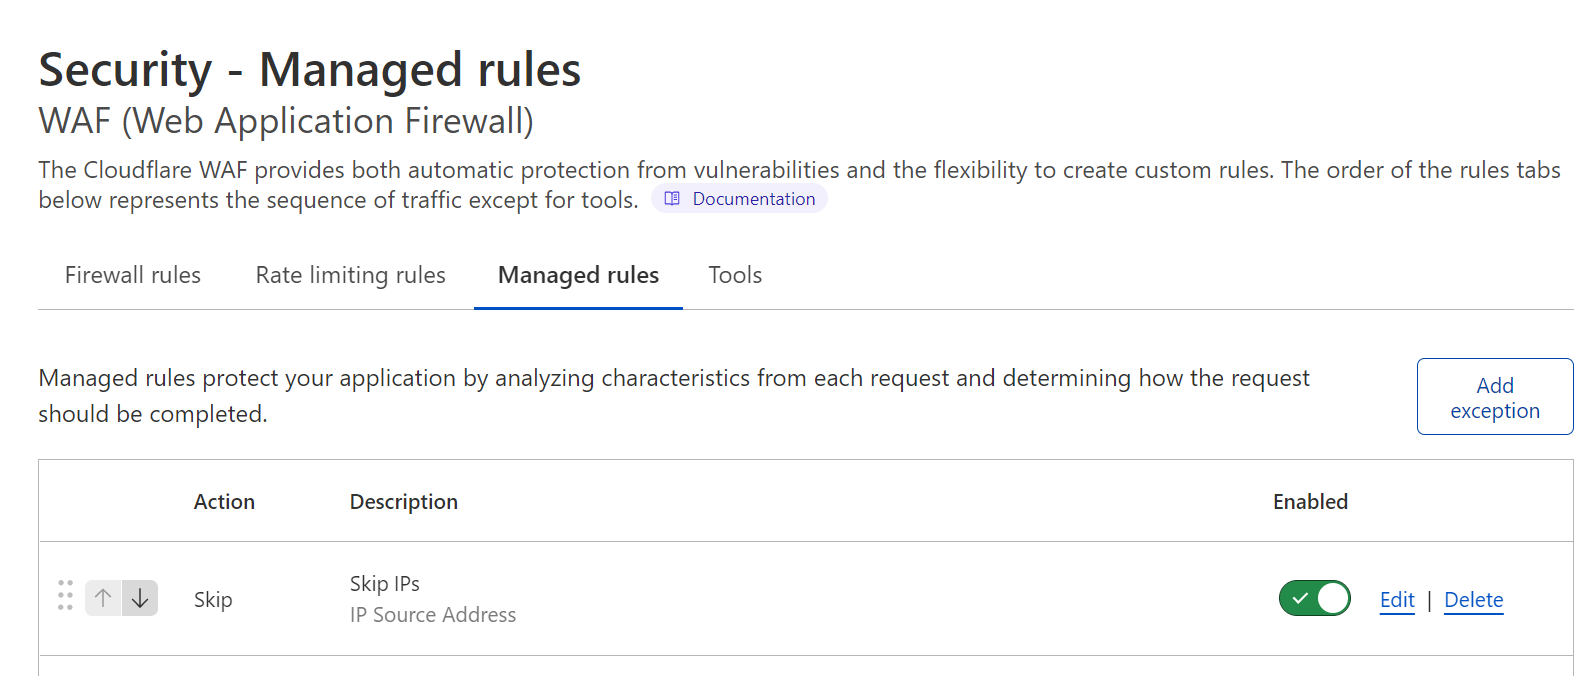Edit the Skip IPs rule
The height and width of the screenshot is (676, 1594).
point(1396,599)
